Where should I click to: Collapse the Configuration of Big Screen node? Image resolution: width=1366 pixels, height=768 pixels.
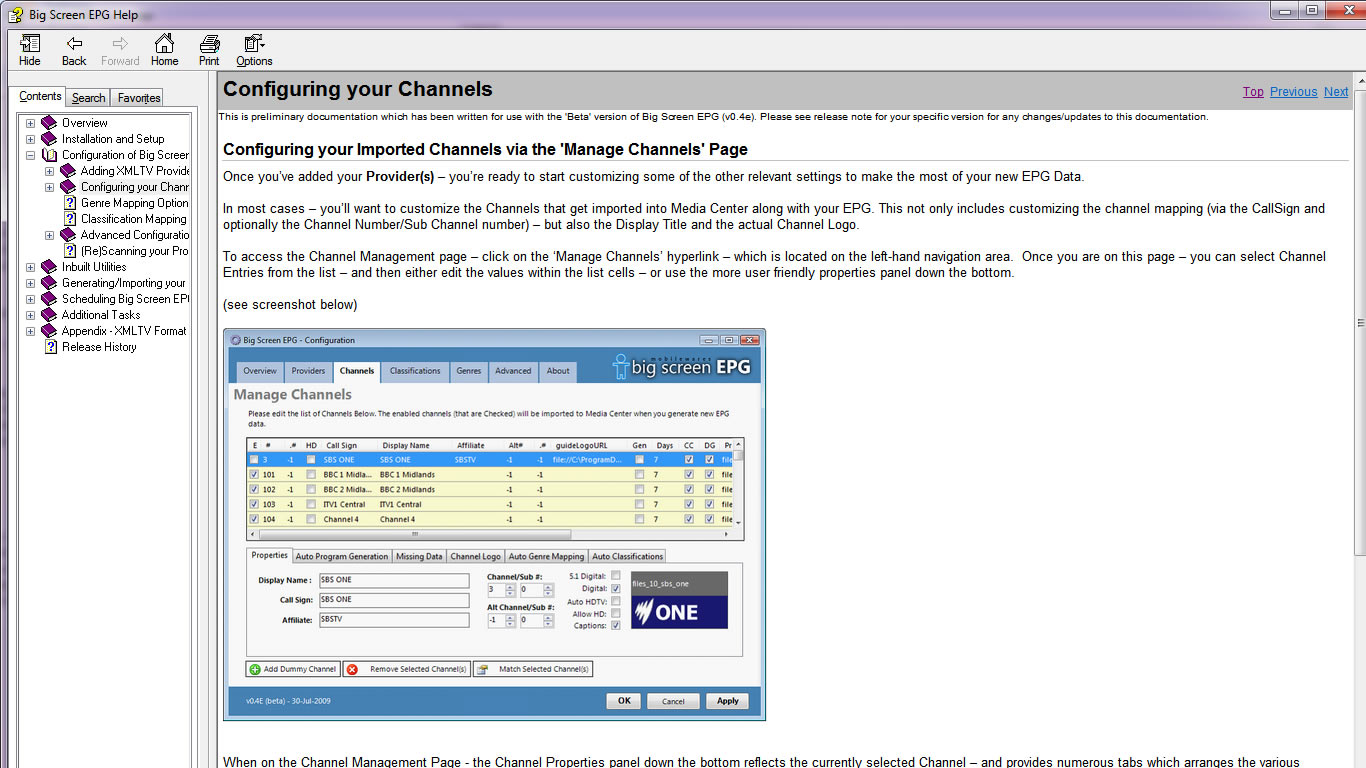[30, 155]
